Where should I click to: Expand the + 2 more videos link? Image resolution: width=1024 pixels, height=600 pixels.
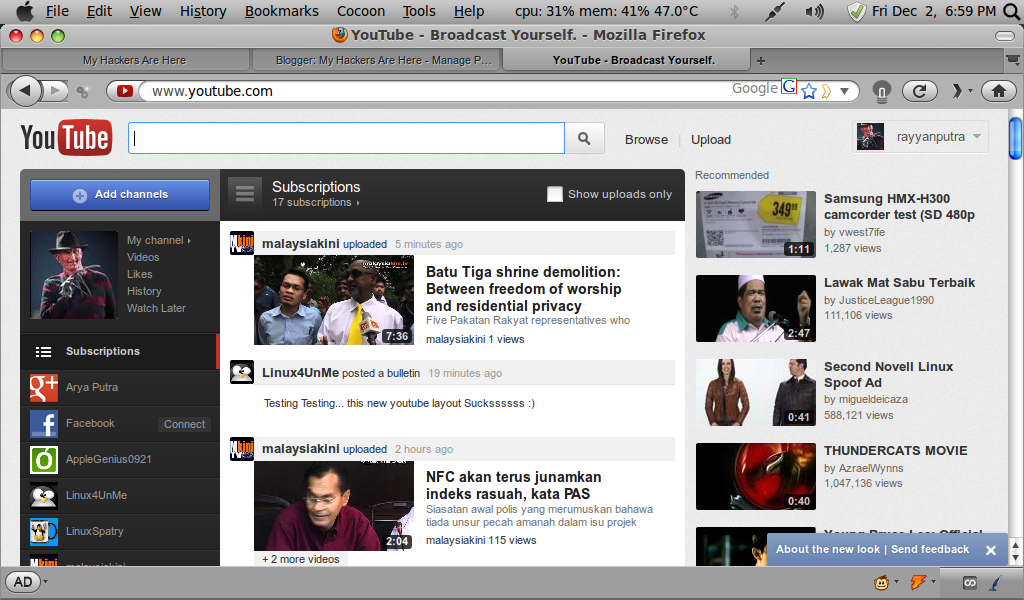click(300, 560)
